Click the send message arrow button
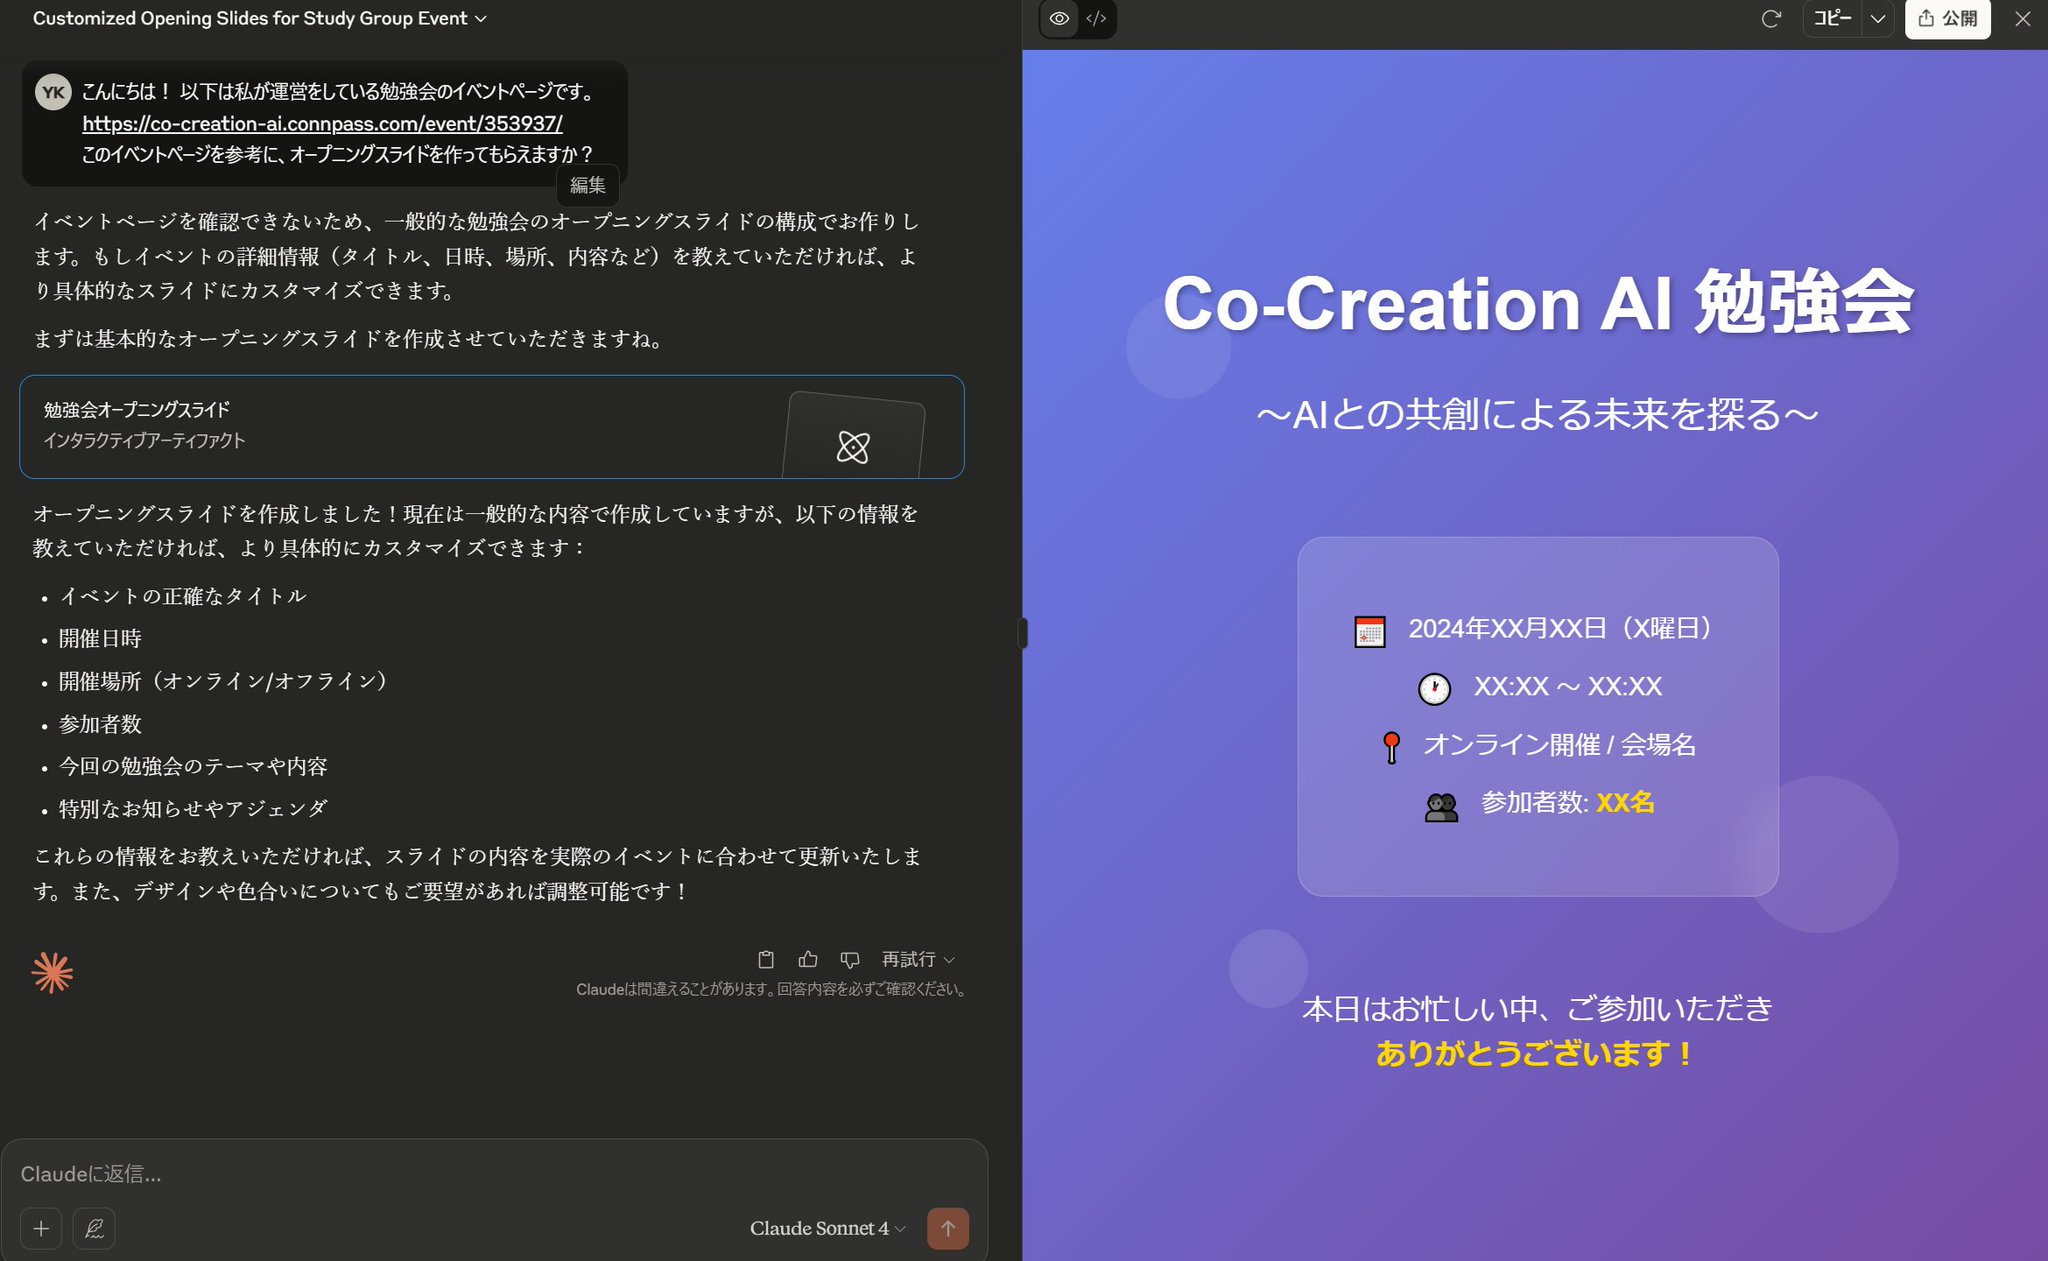The width and height of the screenshot is (2048, 1261). (948, 1228)
